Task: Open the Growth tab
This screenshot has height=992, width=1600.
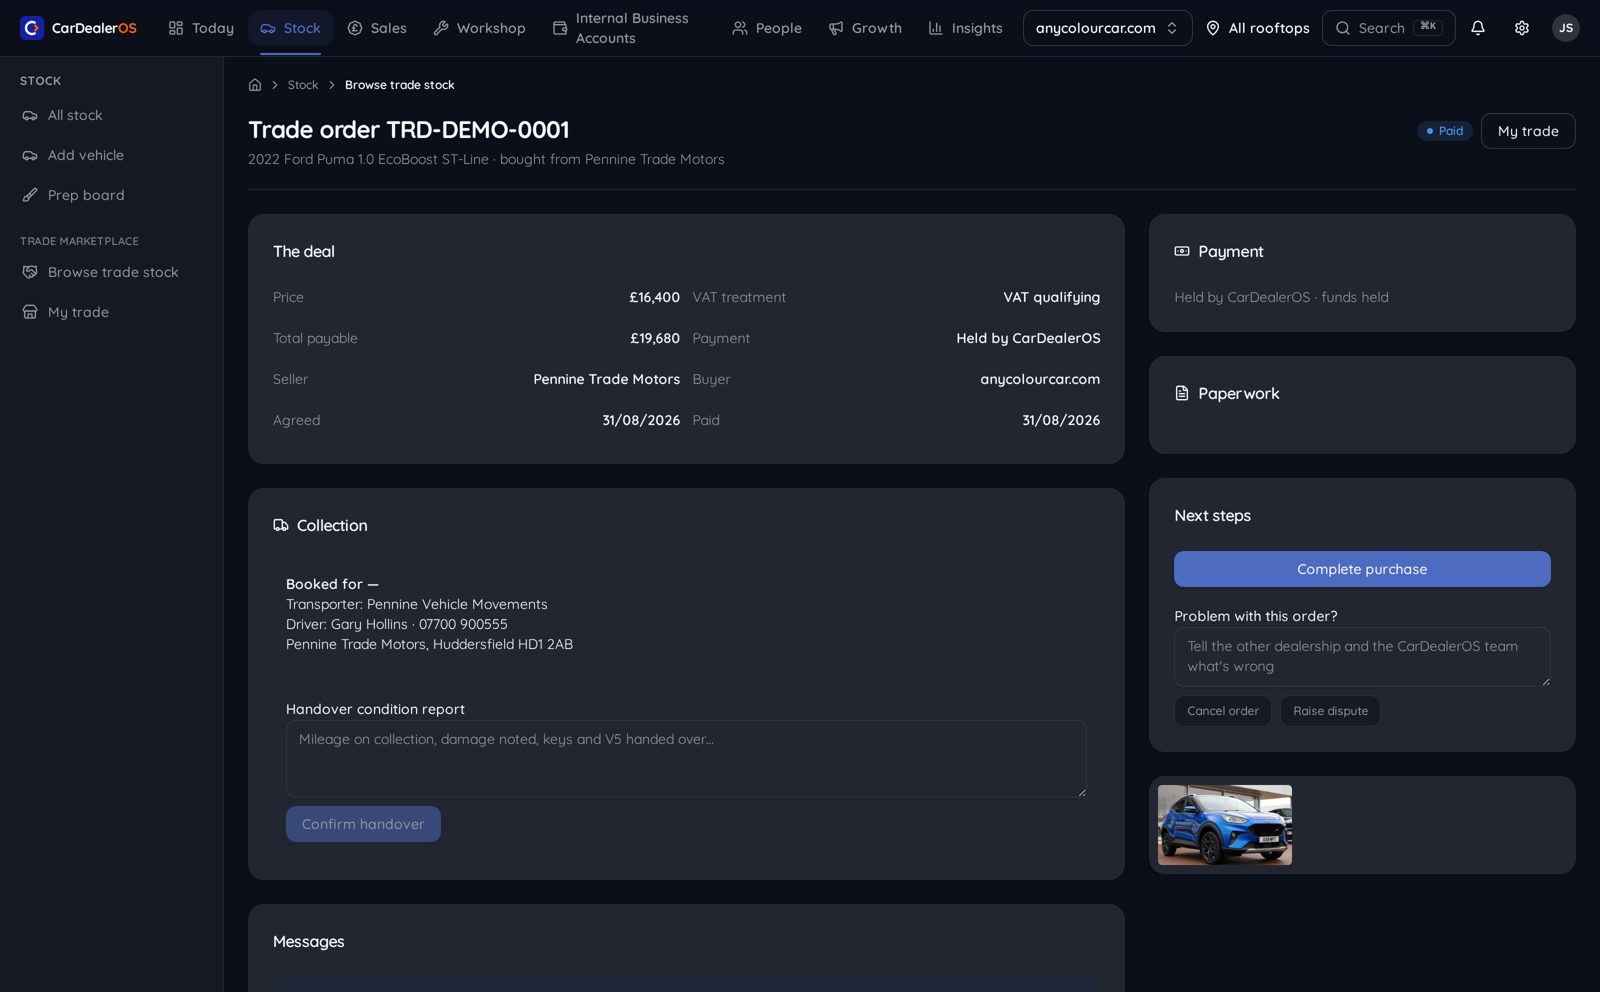Action: pyautogui.click(x=865, y=28)
